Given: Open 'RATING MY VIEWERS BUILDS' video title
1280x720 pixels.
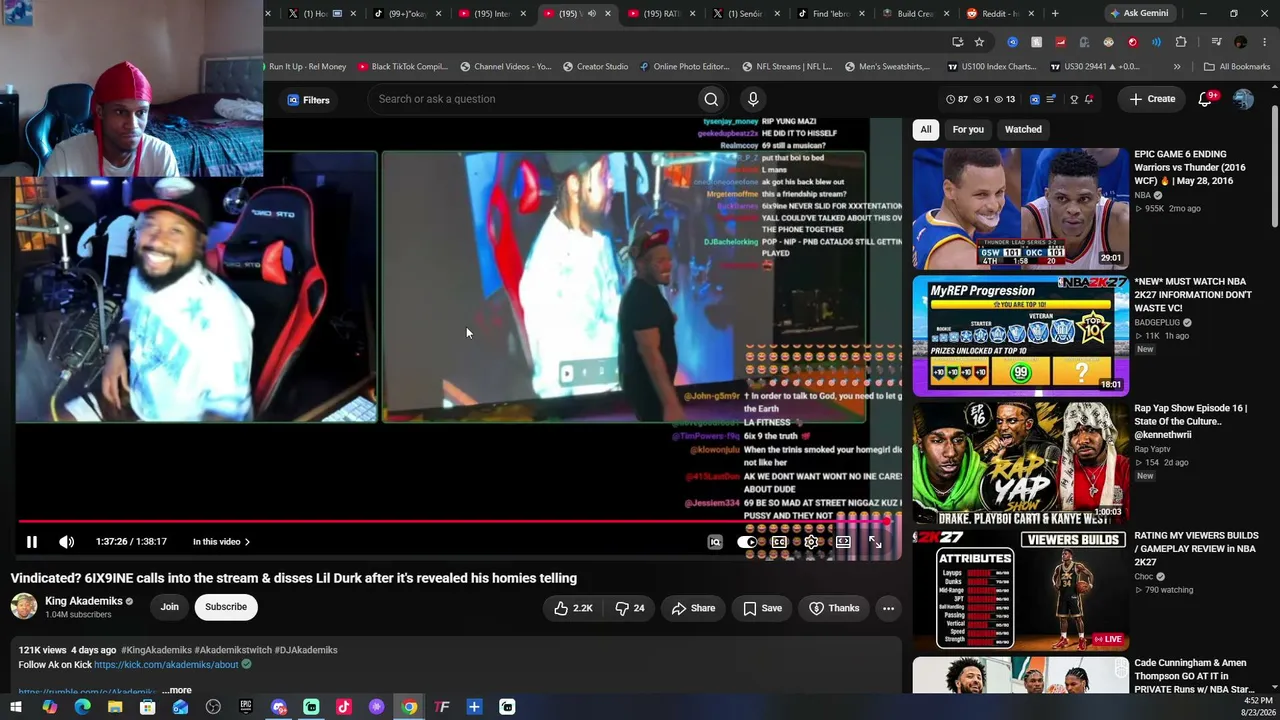Looking at the screenshot, I should pyautogui.click(x=1196, y=549).
